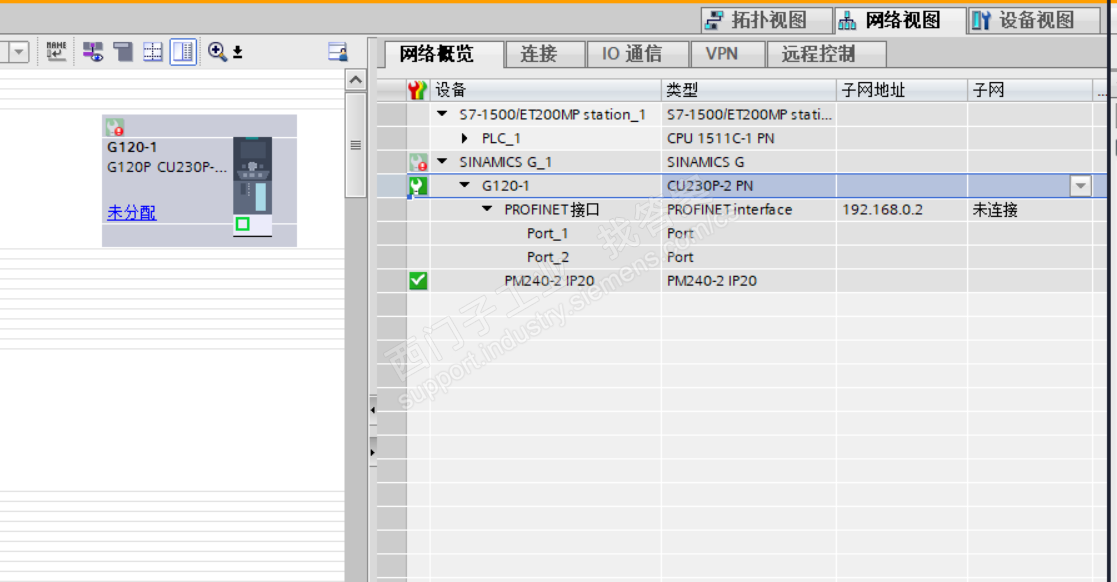Screen dimensions: 1117x582
Task: Click the show address labels icon
Action: (93, 51)
